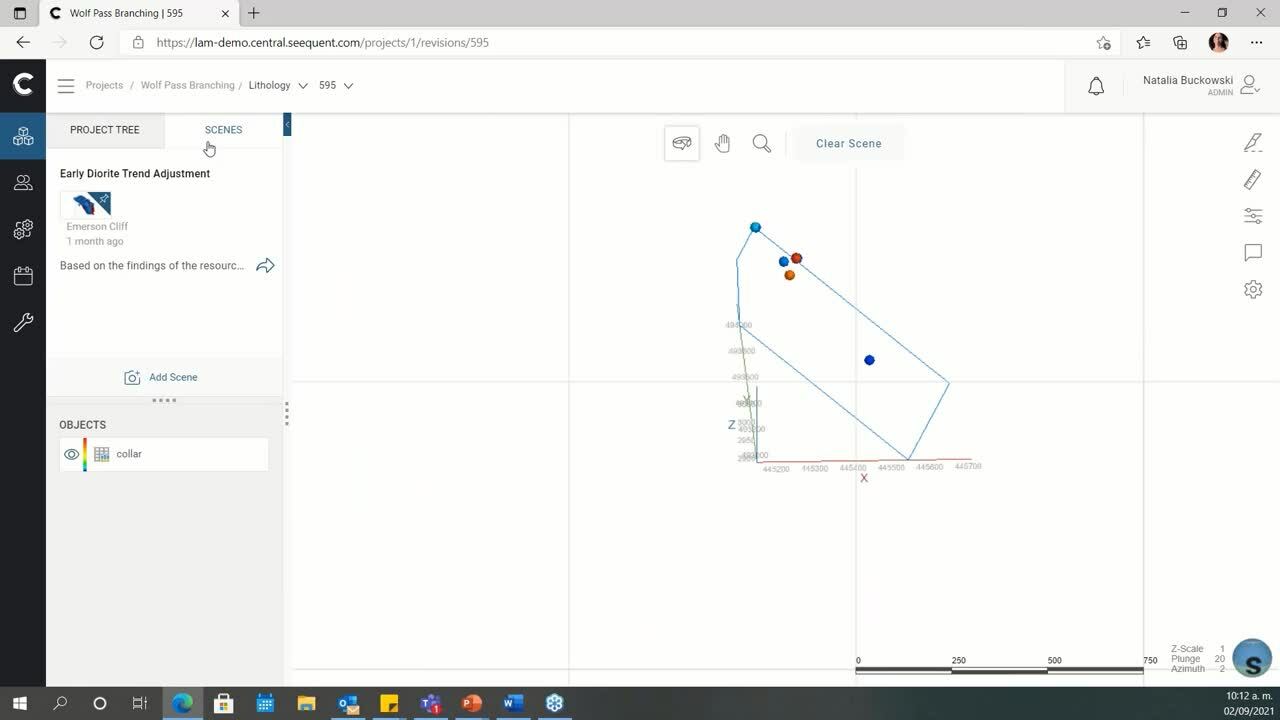This screenshot has width=1280, height=720.
Task: Share the Early Diorite scene arrow
Action: (x=265, y=266)
